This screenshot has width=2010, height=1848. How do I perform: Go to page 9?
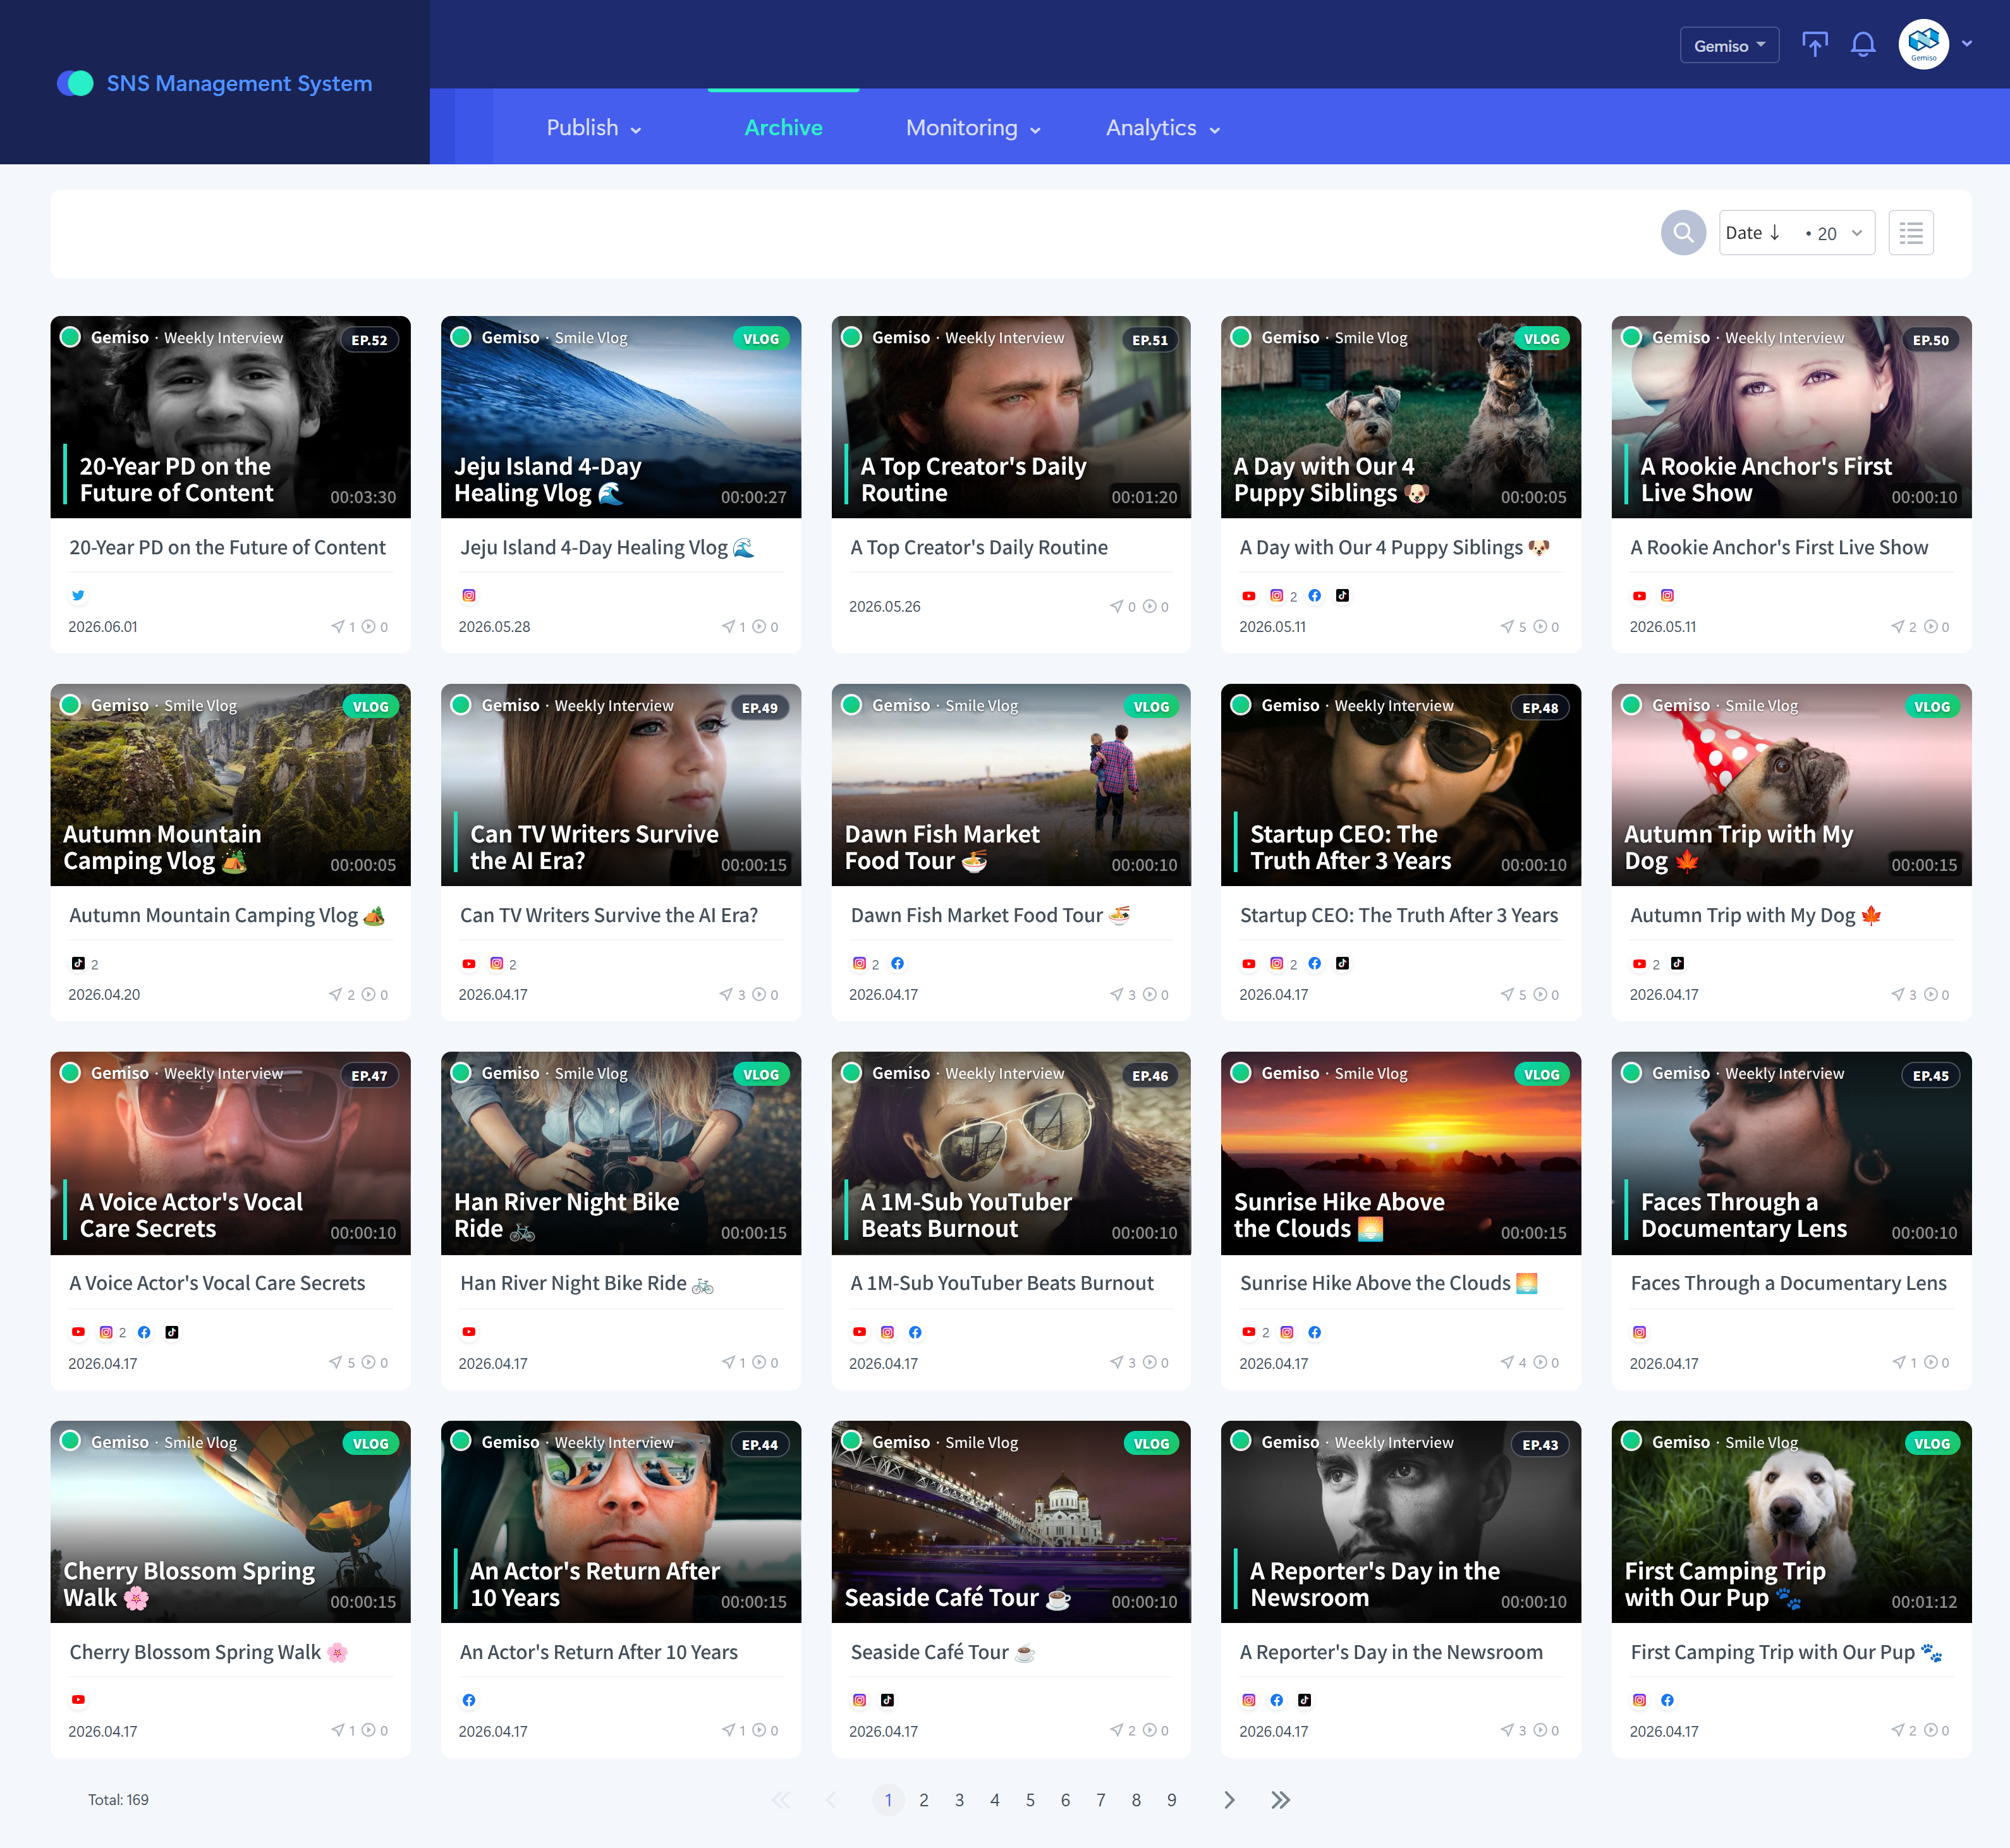pos(1172,1800)
